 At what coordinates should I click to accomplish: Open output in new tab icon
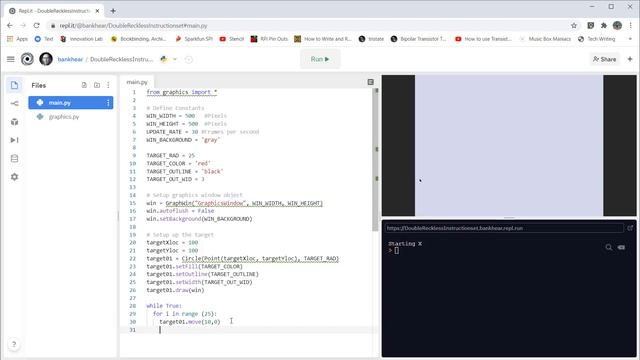630,228
